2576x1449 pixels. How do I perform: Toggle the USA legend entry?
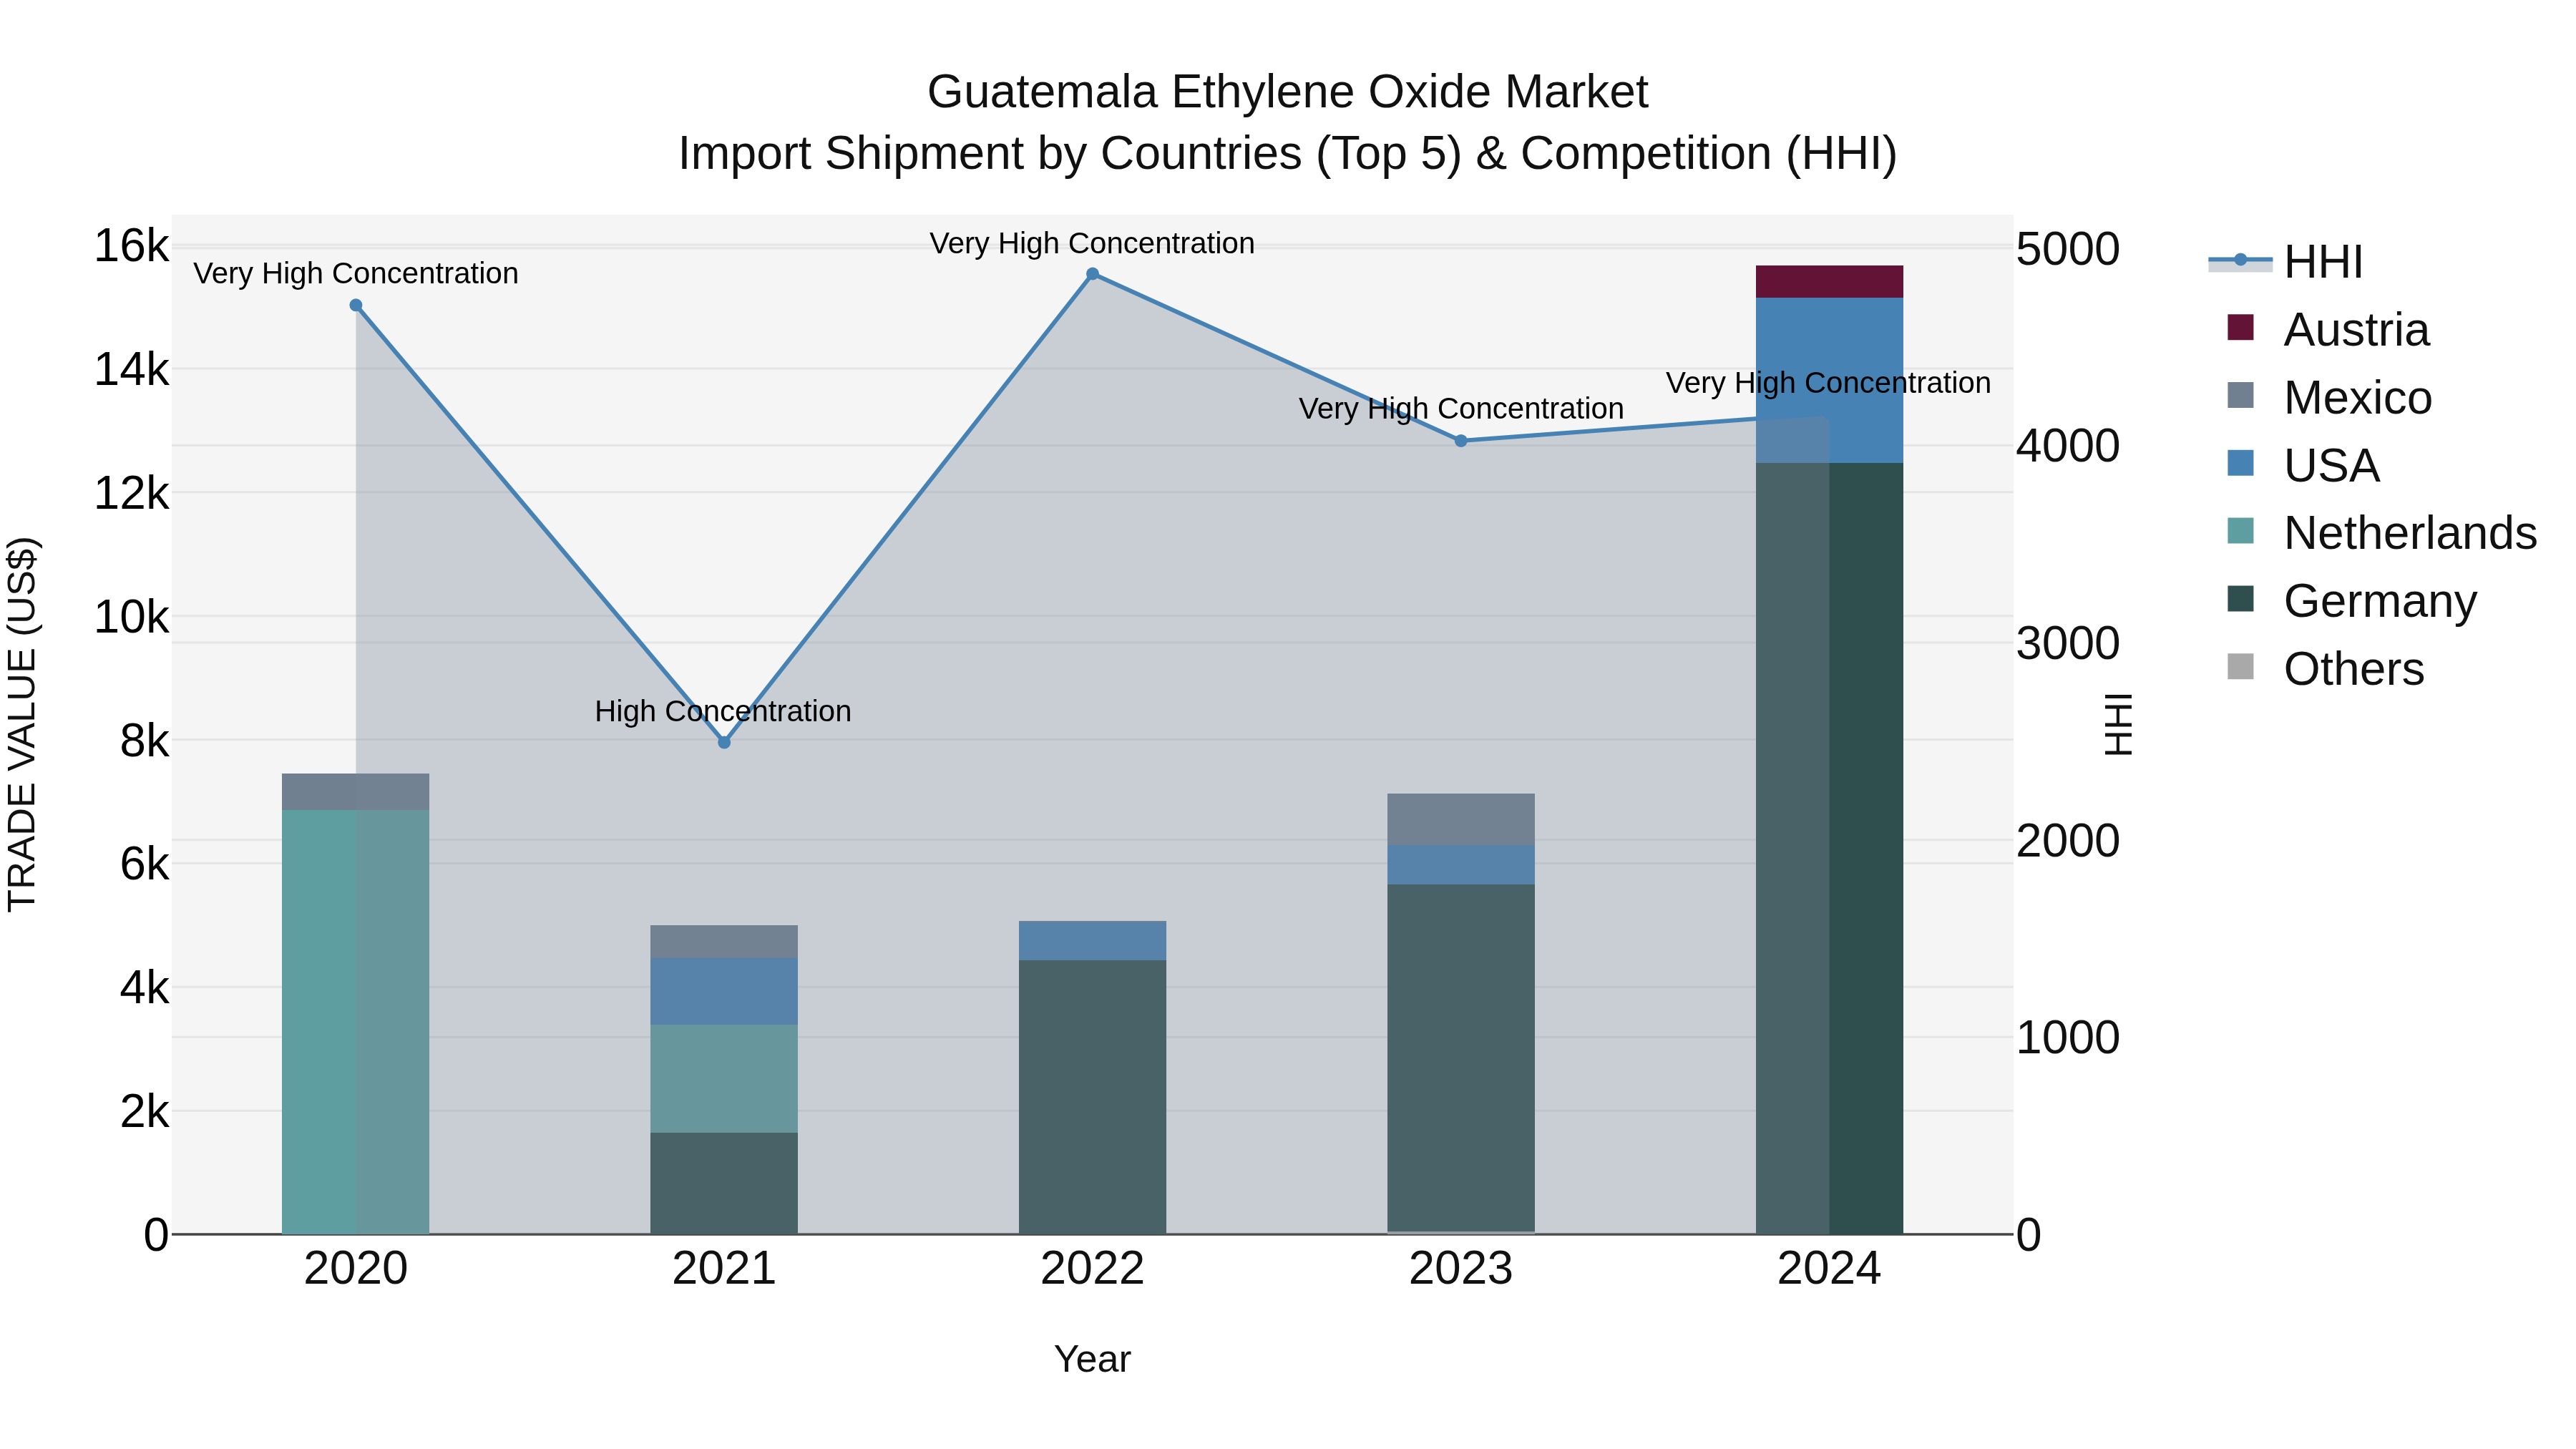(2304, 465)
